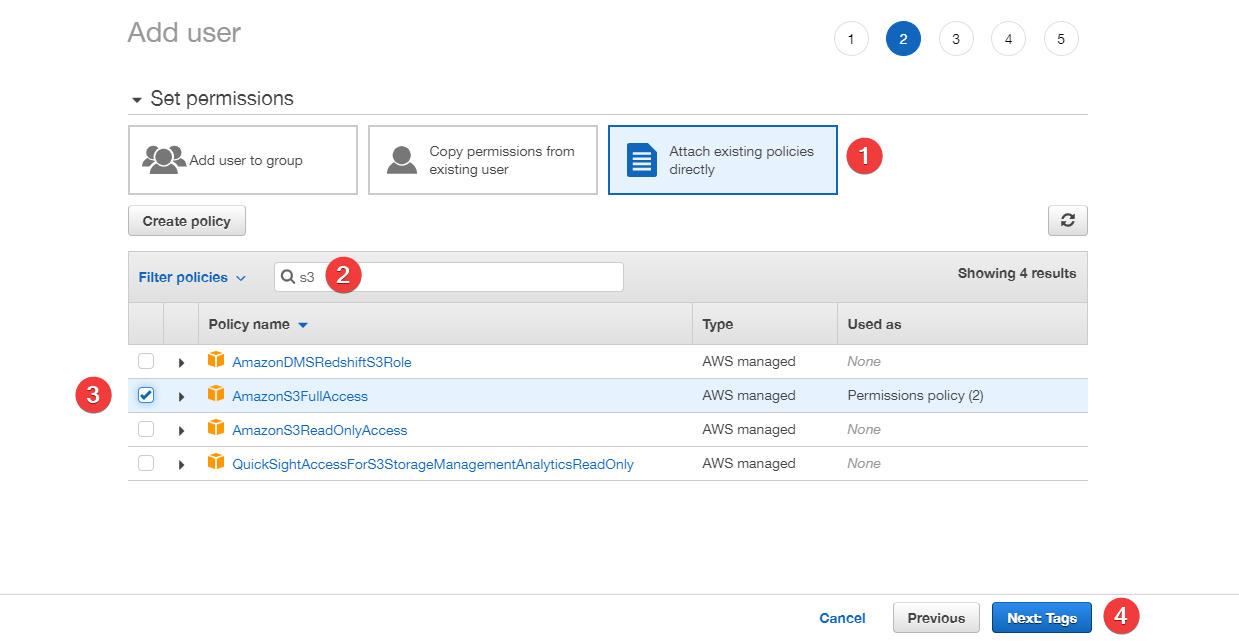Refresh the policy list

[1067, 220]
